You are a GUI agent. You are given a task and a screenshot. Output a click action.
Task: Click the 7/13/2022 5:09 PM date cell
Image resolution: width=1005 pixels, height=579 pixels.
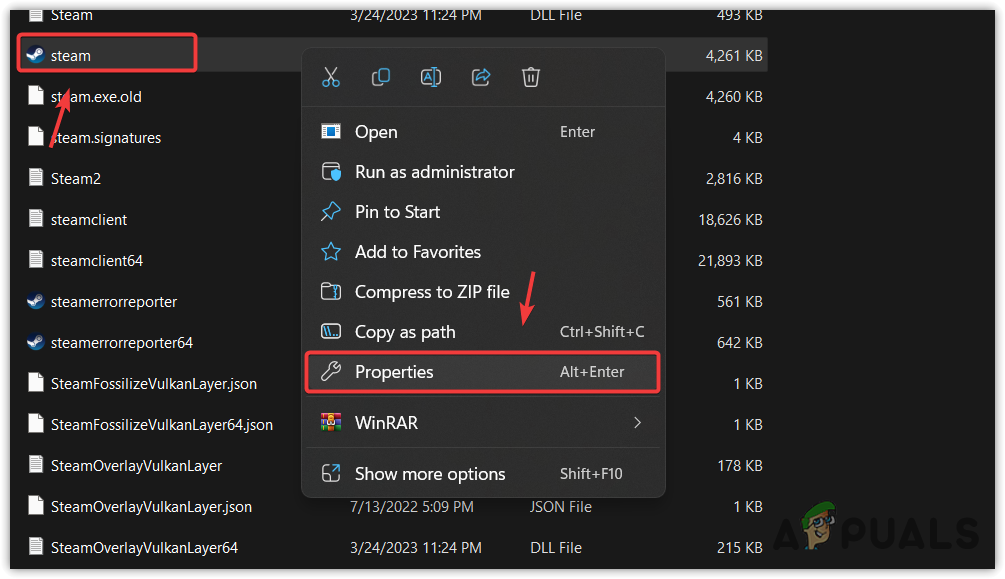(x=411, y=507)
